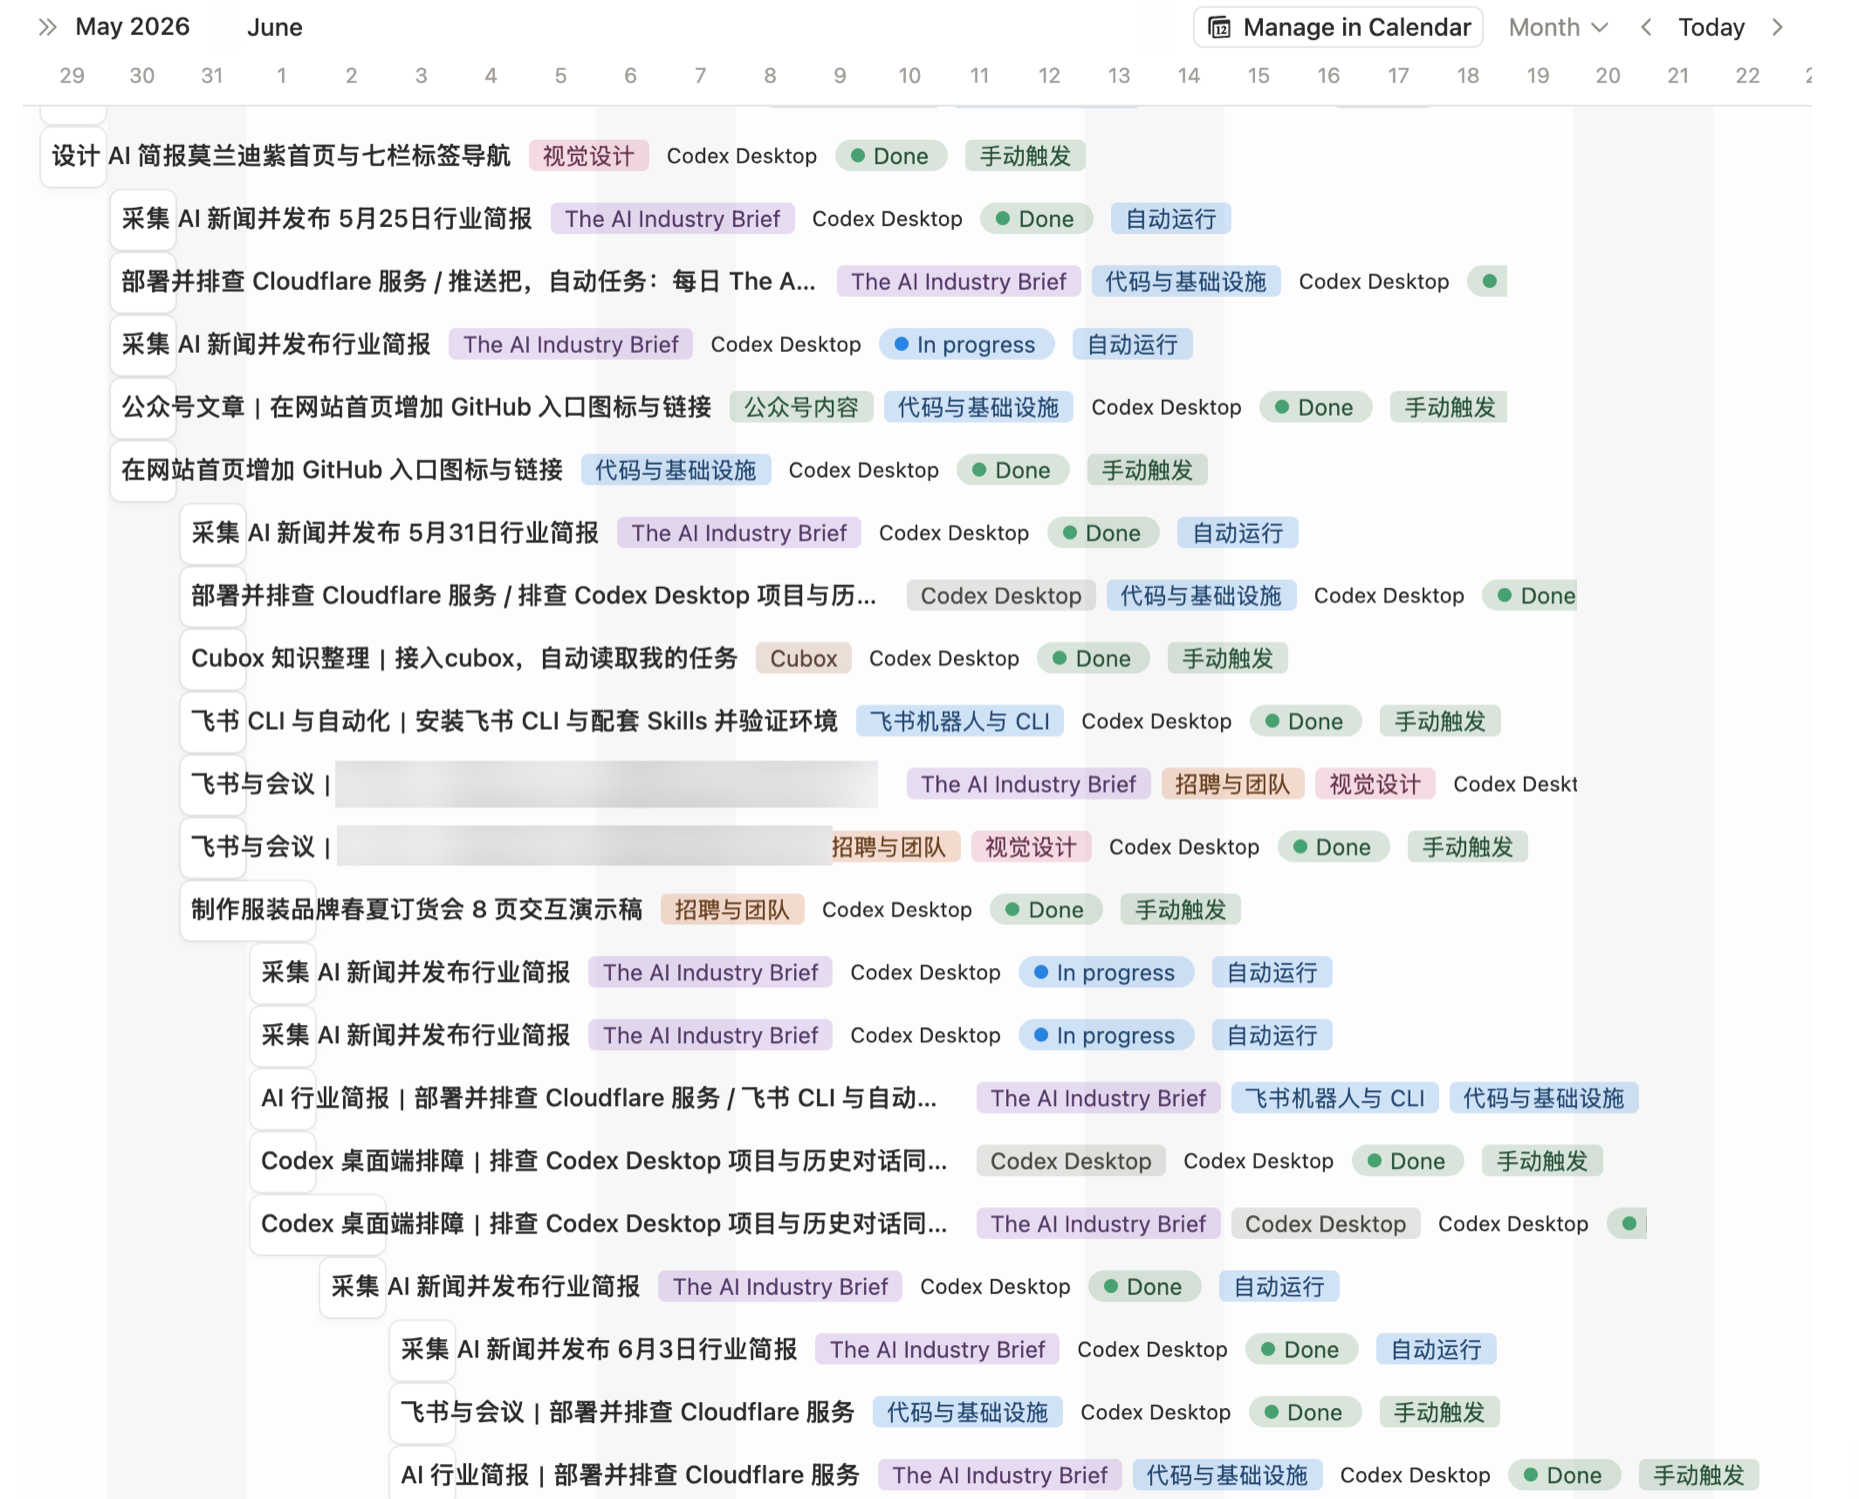Click 飞书机器人与 CLI tag on AI 行业简报 row
The height and width of the screenshot is (1499, 1859).
click(x=1335, y=1098)
